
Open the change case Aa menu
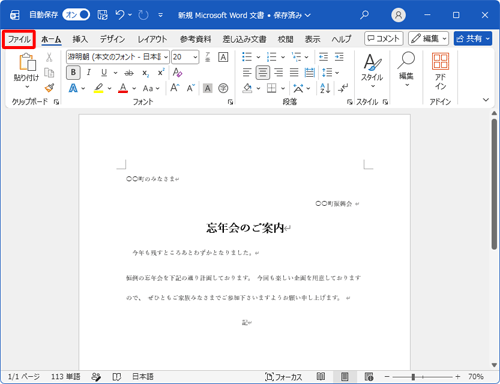(151, 88)
